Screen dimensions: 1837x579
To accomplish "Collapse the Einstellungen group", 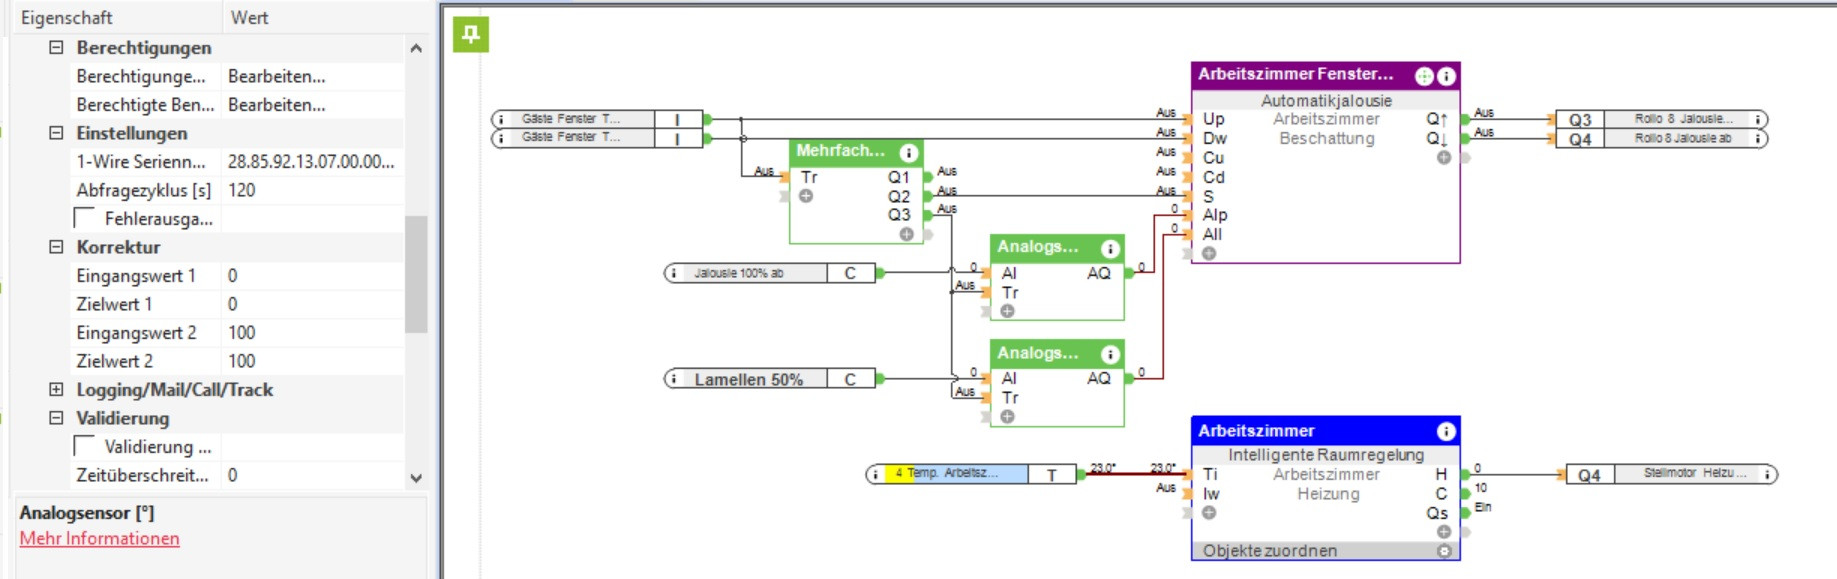I will pos(56,132).
